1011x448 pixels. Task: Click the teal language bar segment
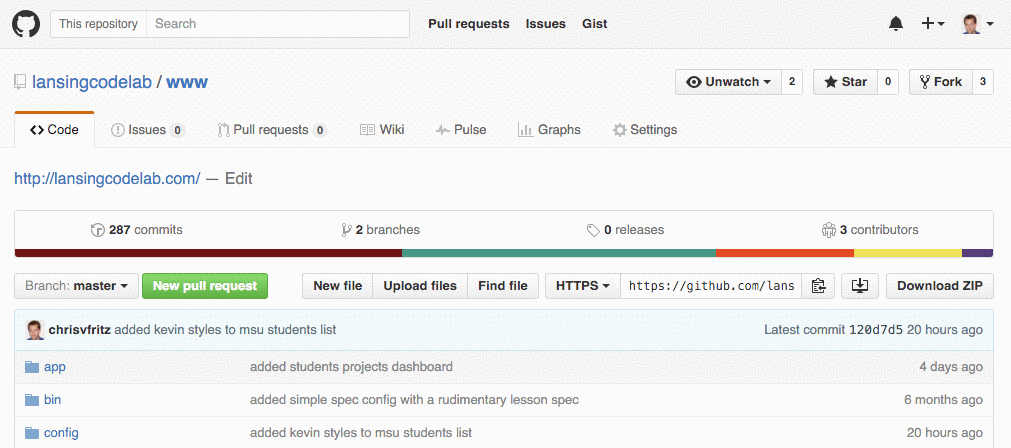click(559, 253)
